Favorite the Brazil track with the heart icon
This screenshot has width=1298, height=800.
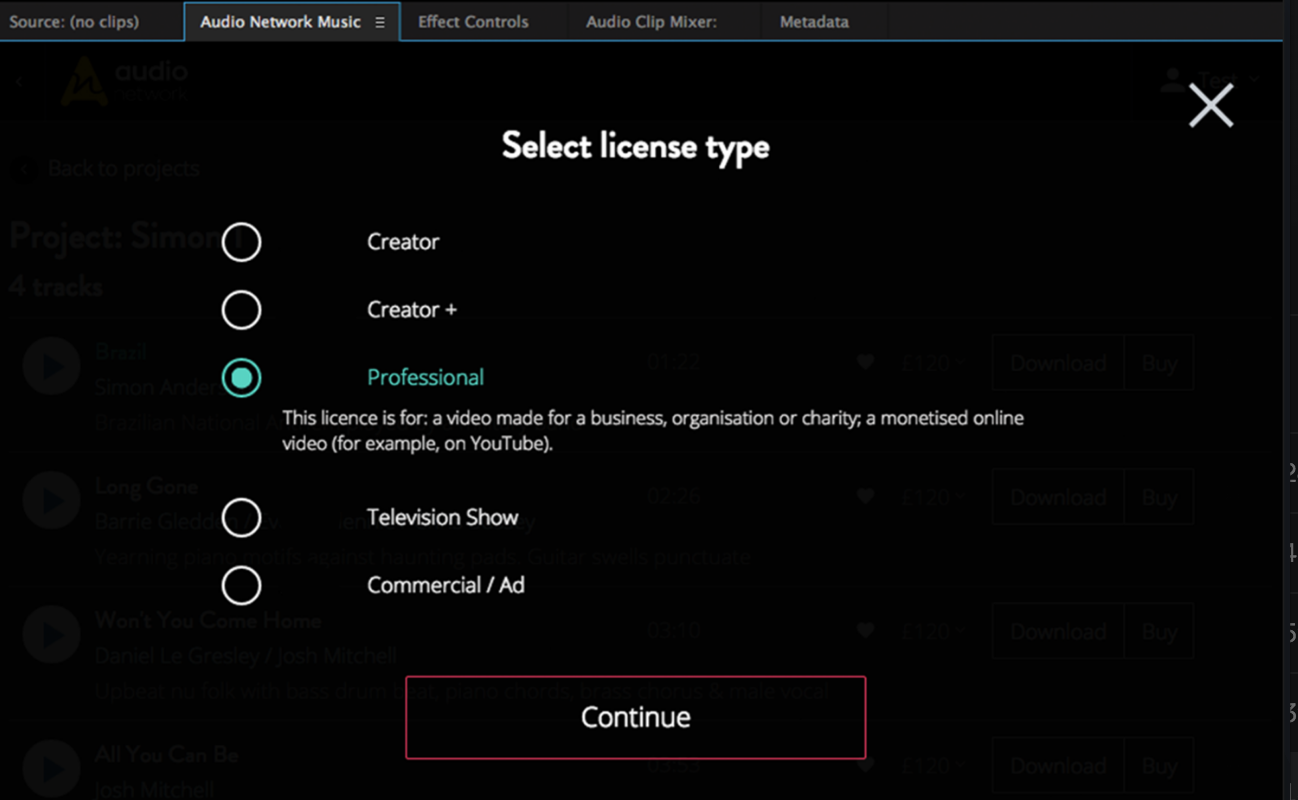click(x=864, y=363)
